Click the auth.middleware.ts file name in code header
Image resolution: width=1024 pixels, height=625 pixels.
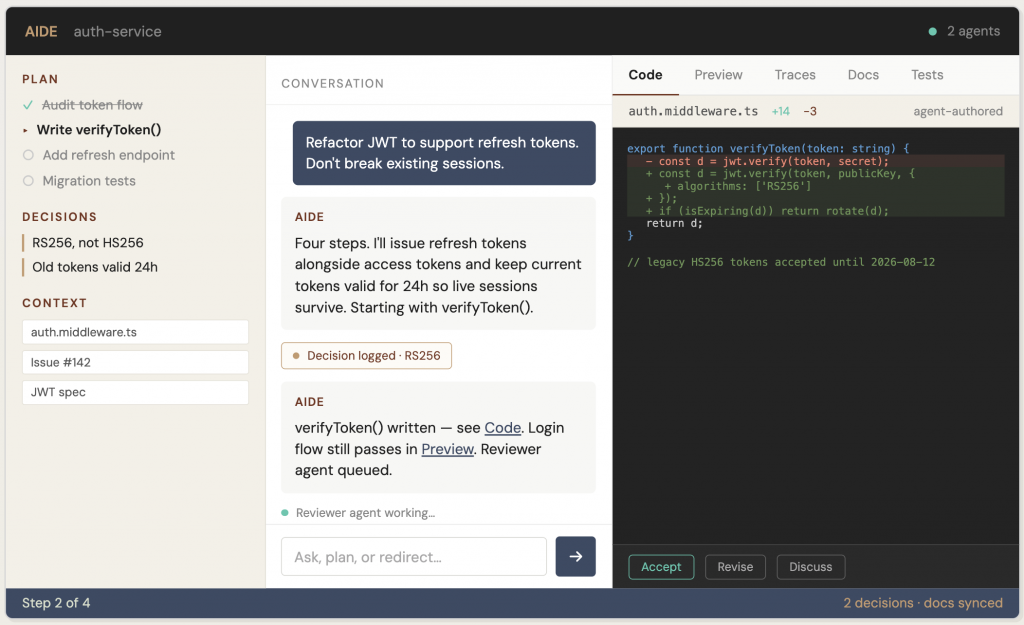[693, 111]
